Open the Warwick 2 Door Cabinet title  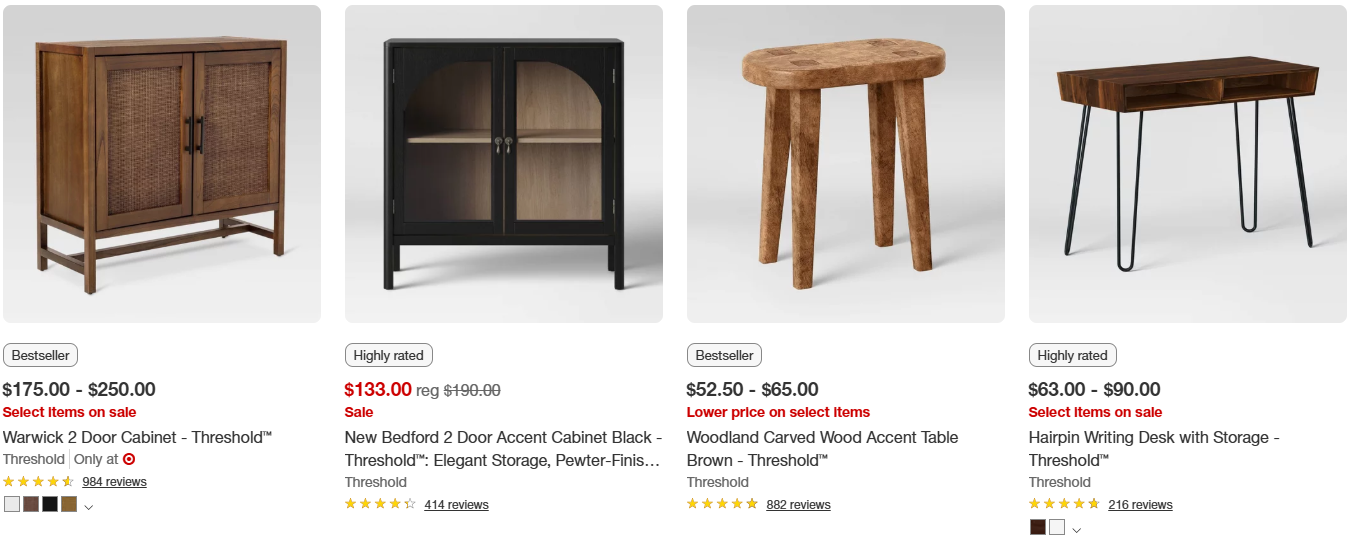pos(137,437)
